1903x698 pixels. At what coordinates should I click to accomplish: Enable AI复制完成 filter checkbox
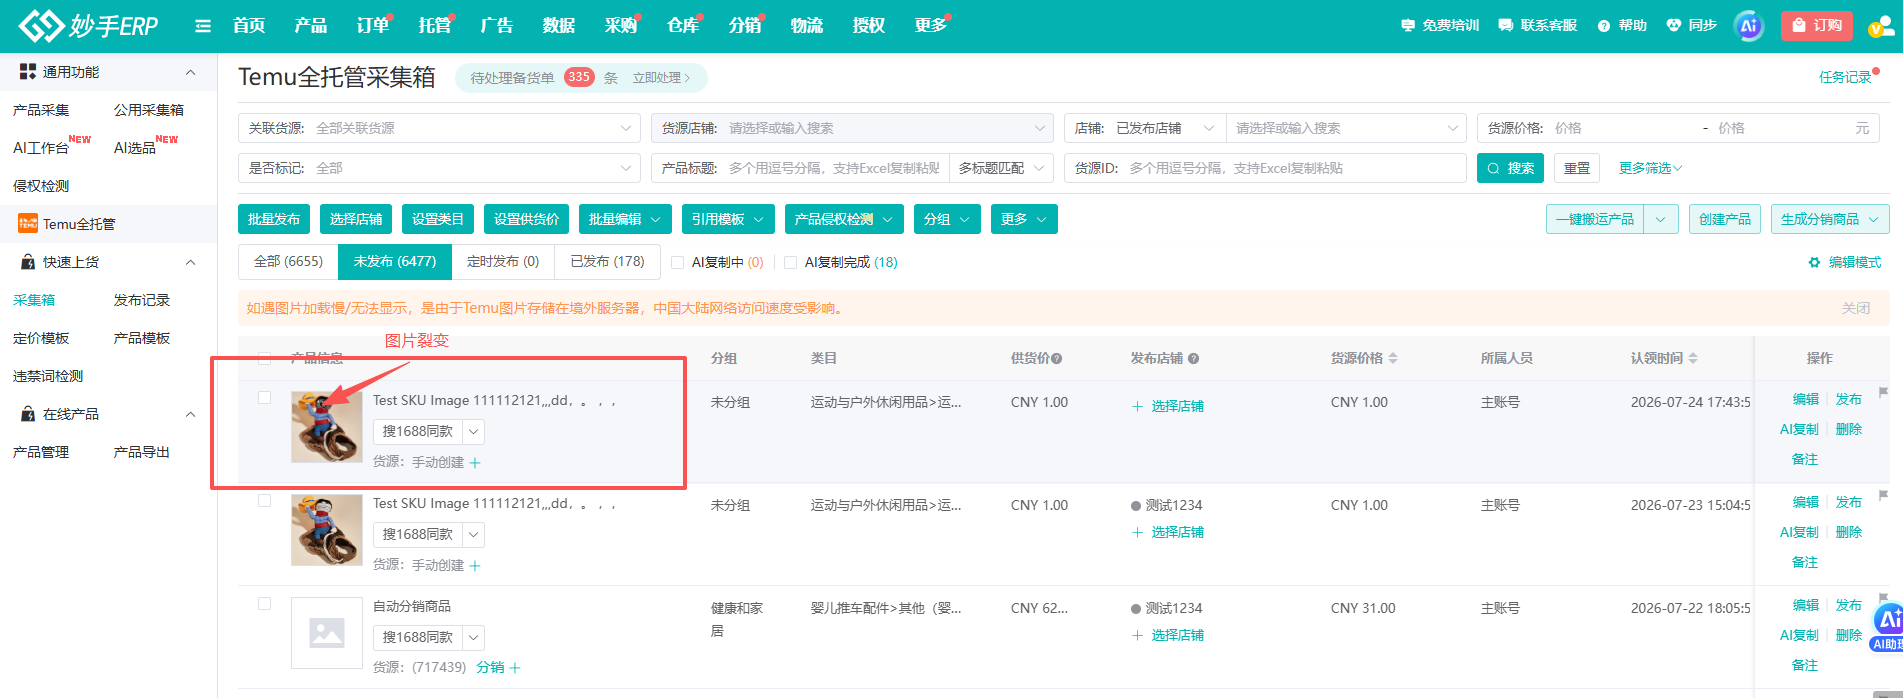(x=790, y=262)
